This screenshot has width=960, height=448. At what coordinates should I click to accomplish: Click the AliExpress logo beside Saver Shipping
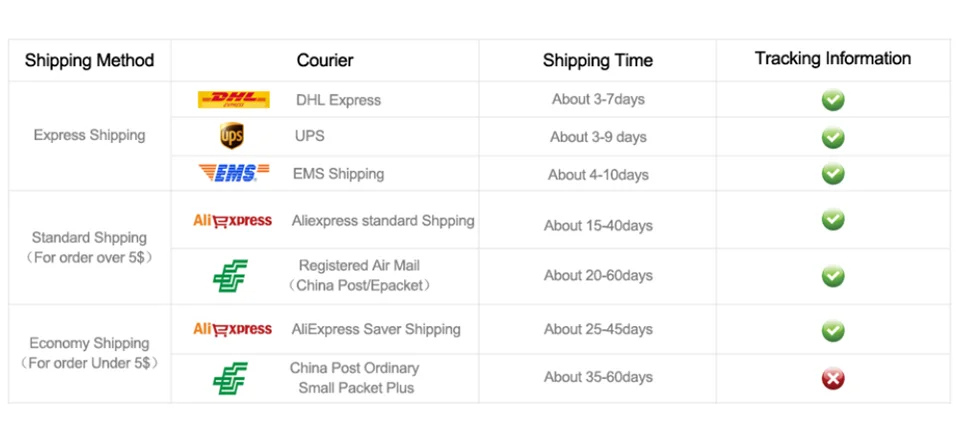click(x=232, y=329)
